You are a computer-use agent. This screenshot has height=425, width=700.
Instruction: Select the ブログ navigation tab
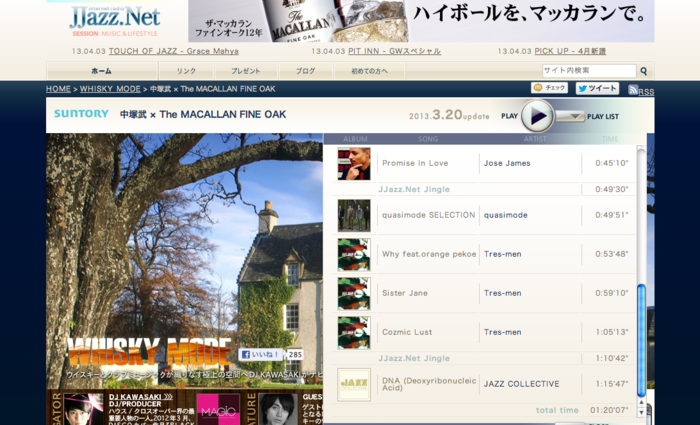305,71
